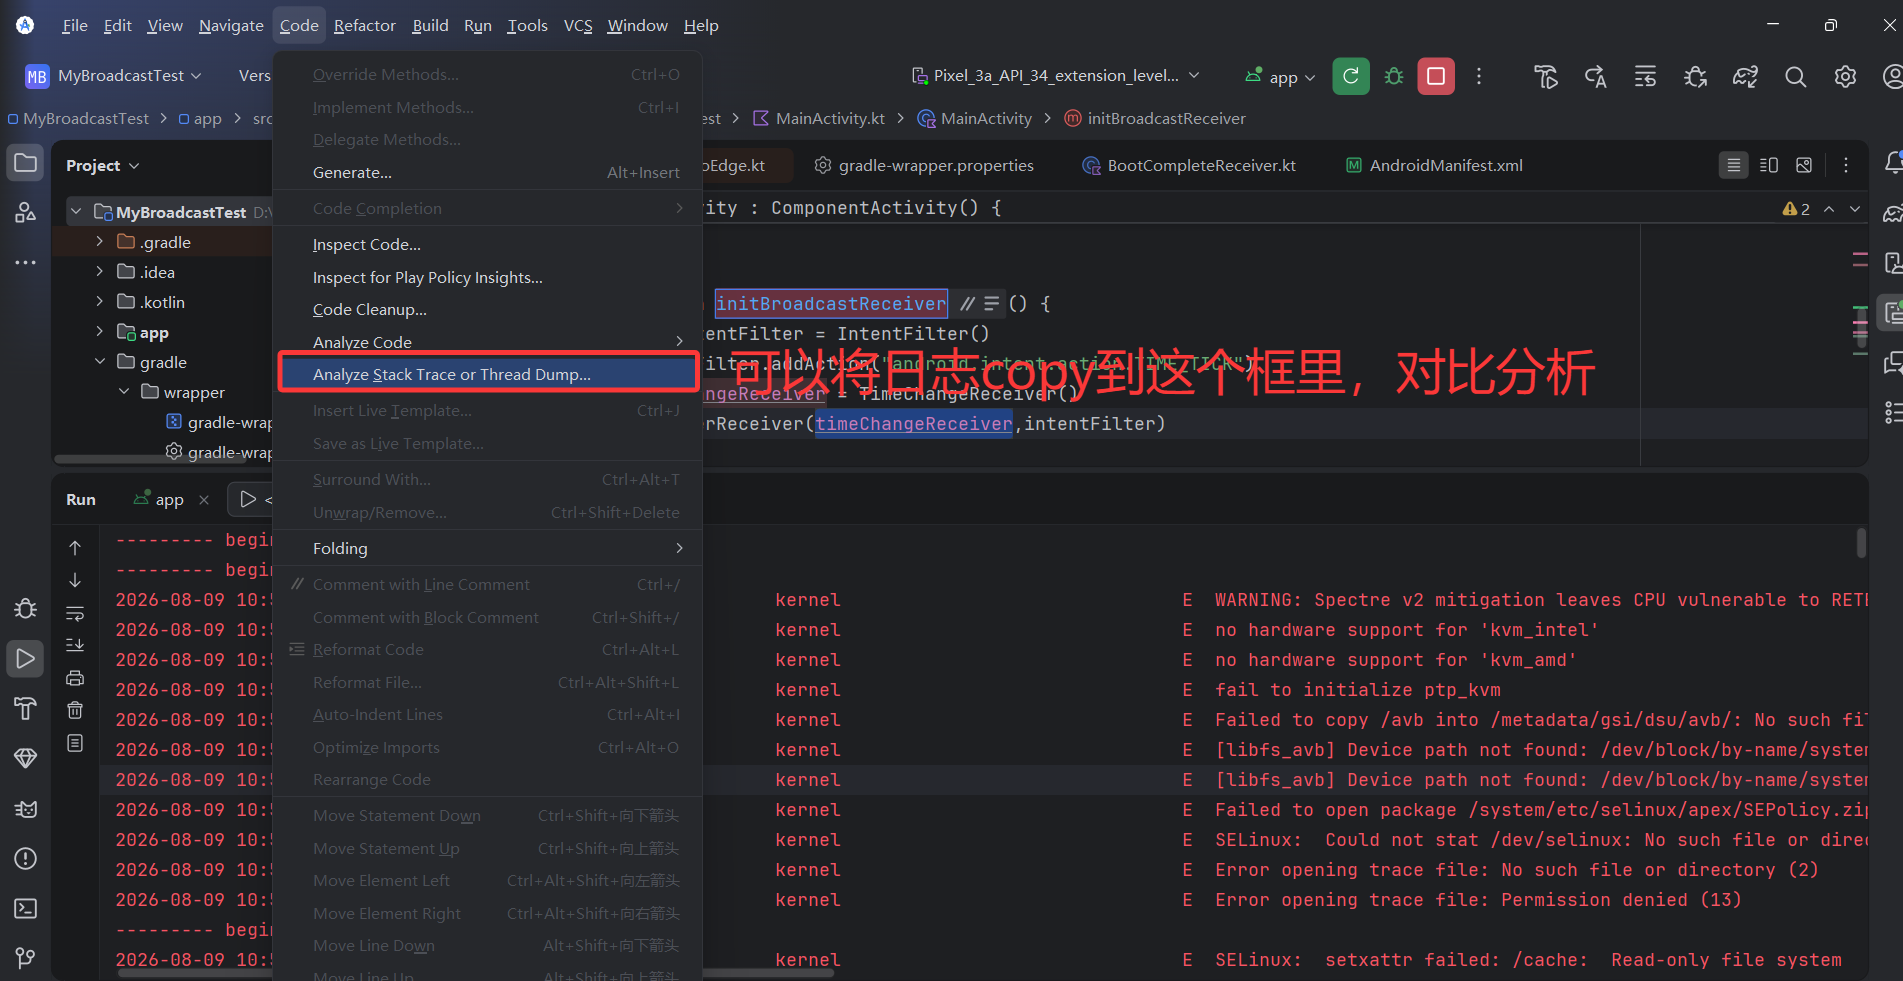1903x981 pixels.
Task: Switch editor to Code-only view mode
Action: tap(1734, 165)
